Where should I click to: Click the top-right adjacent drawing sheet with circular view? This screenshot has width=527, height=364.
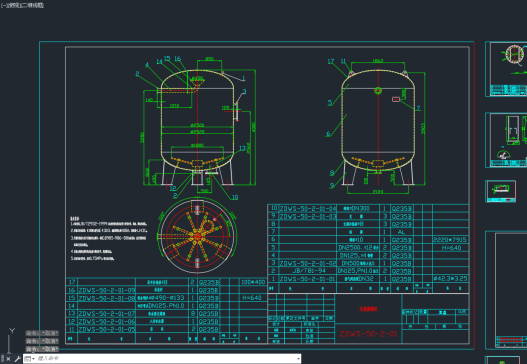[x=506, y=69]
